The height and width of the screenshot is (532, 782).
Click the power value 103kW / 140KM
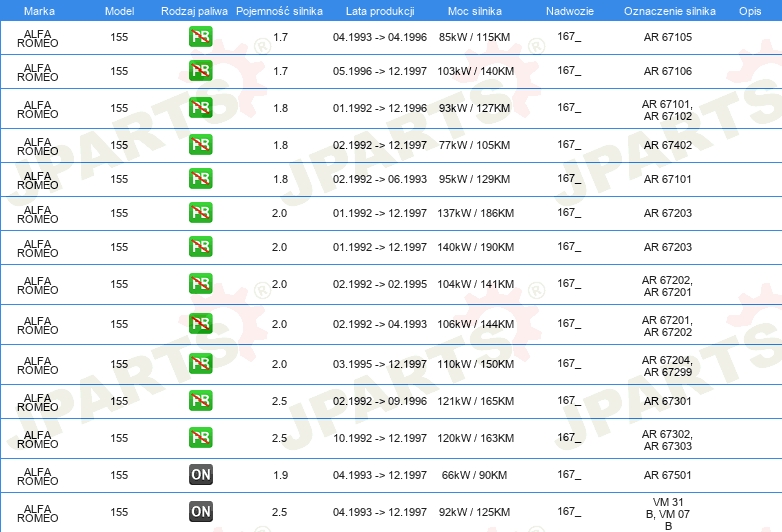(x=475, y=71)
